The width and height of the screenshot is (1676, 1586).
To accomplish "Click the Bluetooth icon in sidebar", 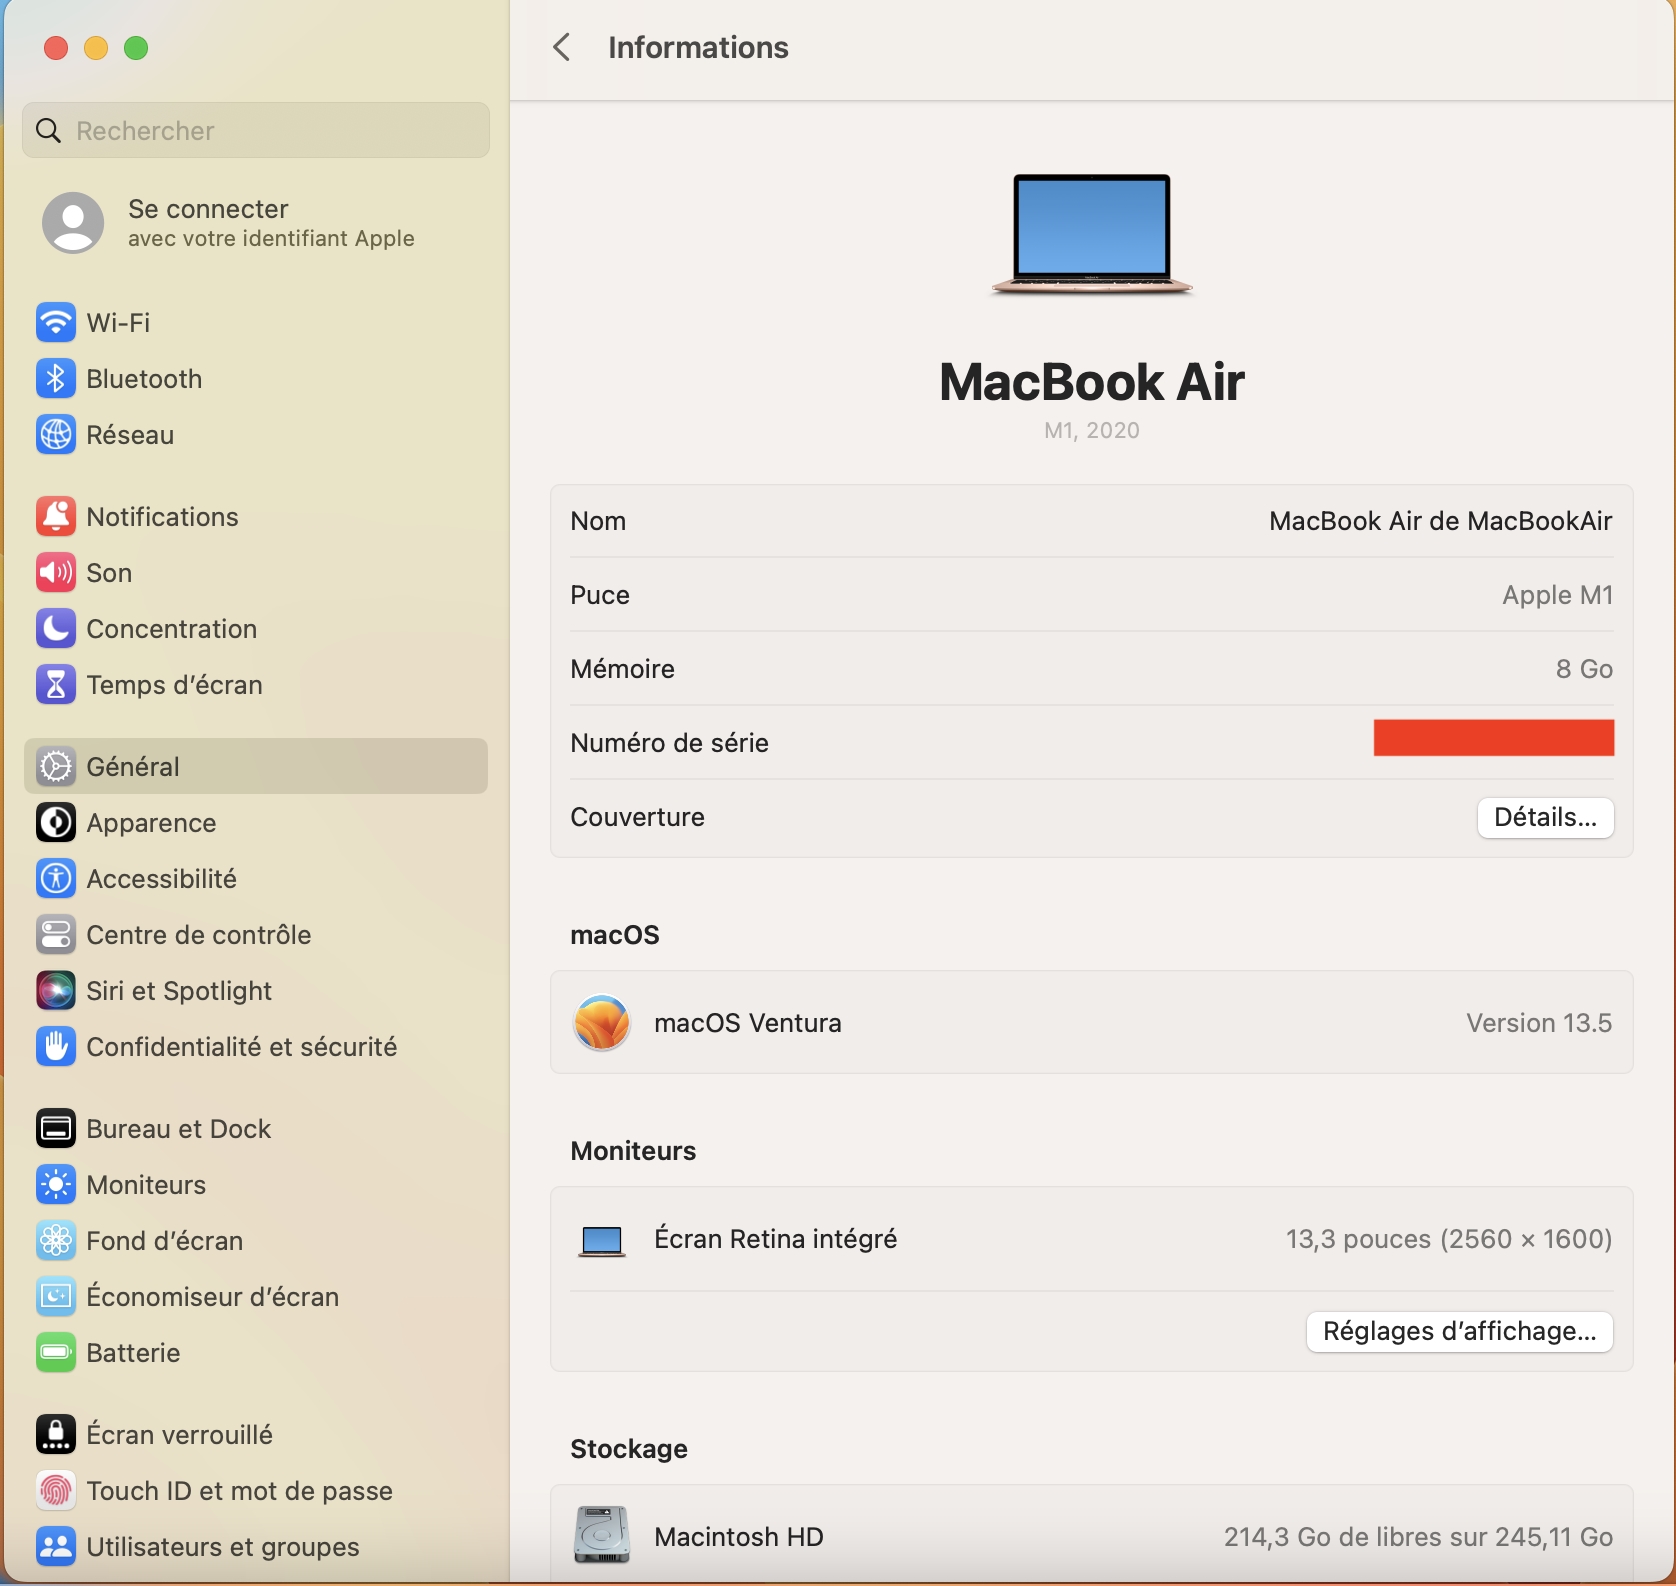I will click(56, 378).
